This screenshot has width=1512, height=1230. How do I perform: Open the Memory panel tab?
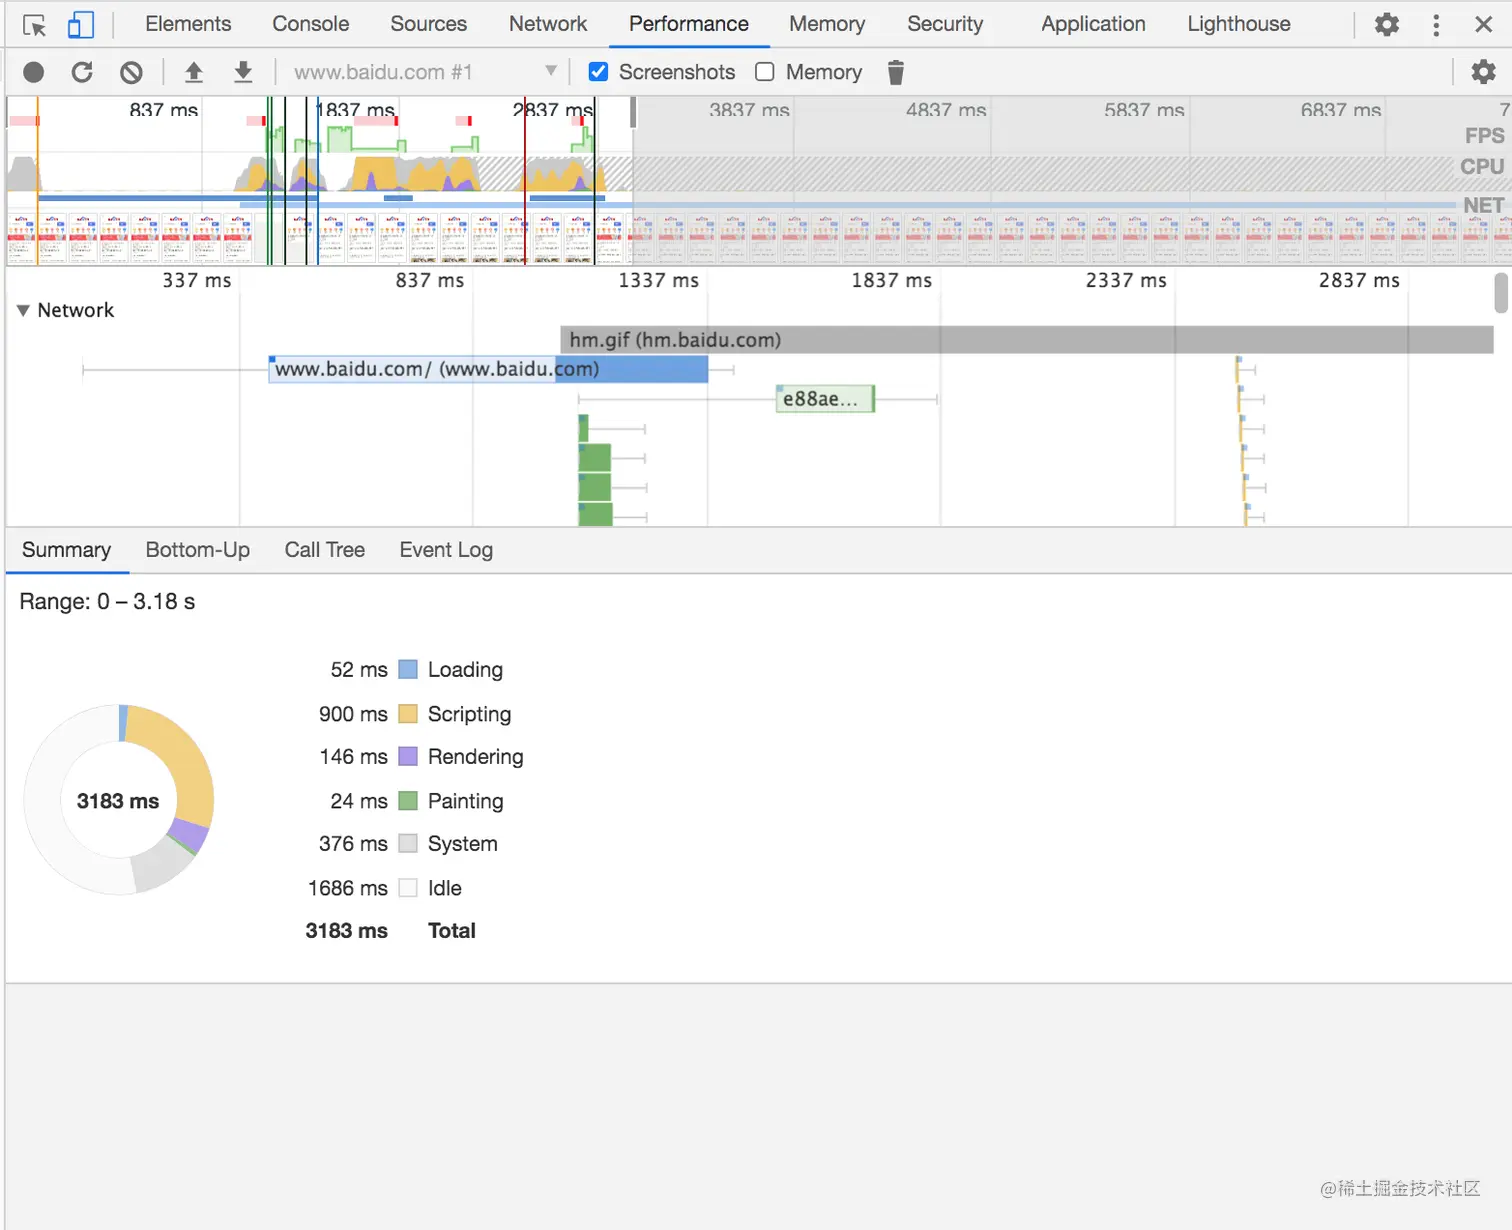[827, 24]
